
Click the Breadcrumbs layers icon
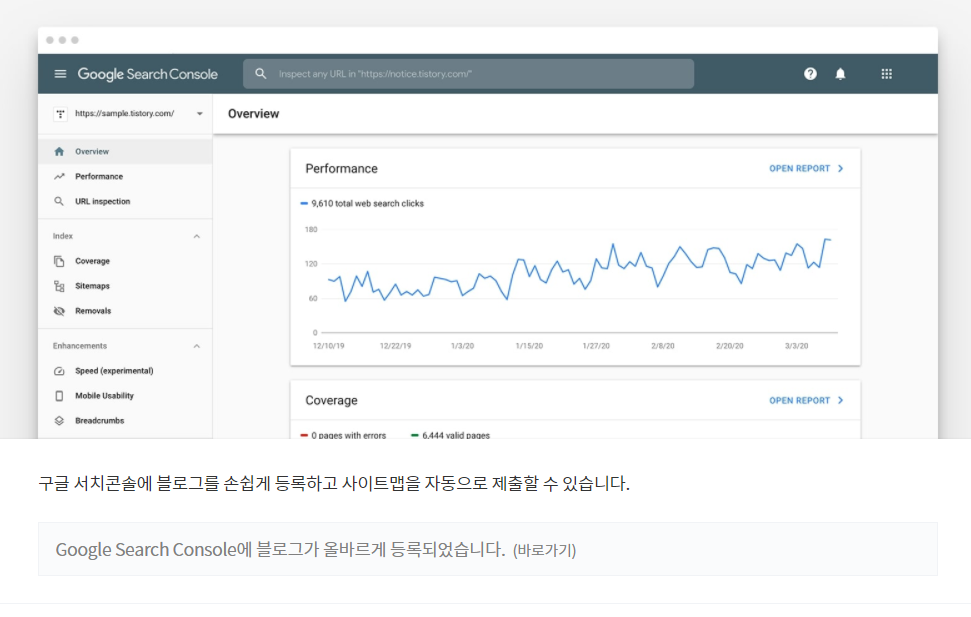tap(59, 421)
